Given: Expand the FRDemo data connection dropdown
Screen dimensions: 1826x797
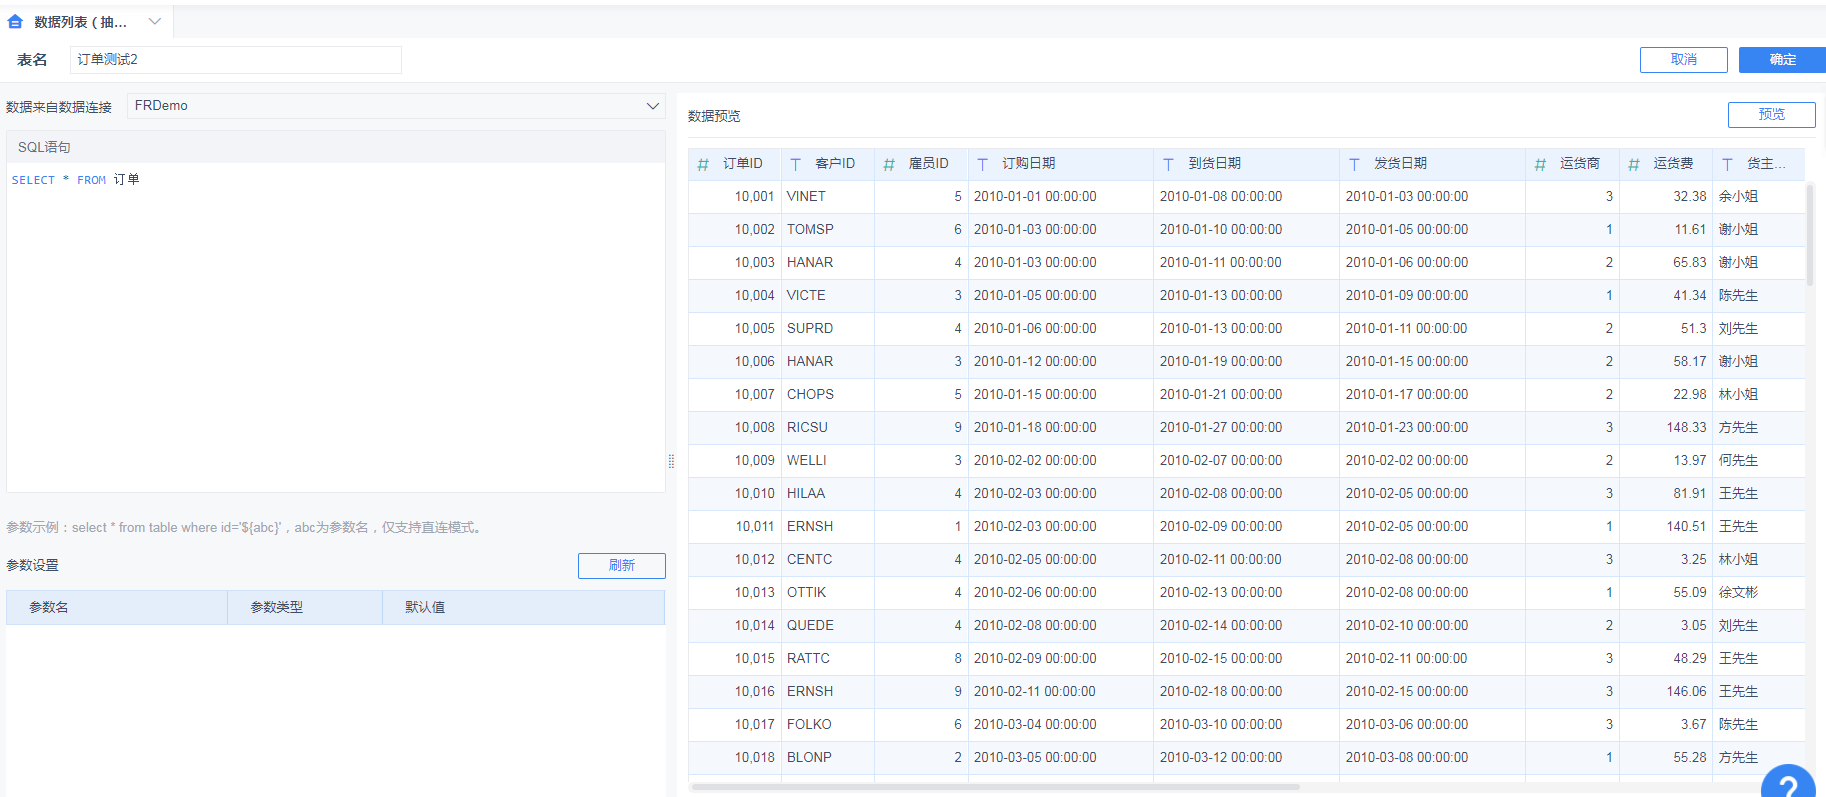Looking at the screenshot, I should (652, 106).
